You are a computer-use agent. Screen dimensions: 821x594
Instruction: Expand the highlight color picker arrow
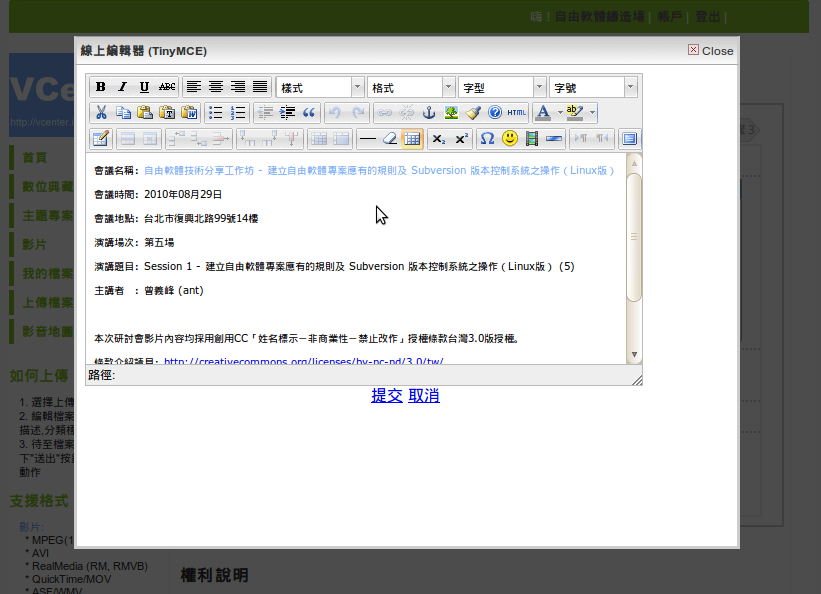point(592,113)
